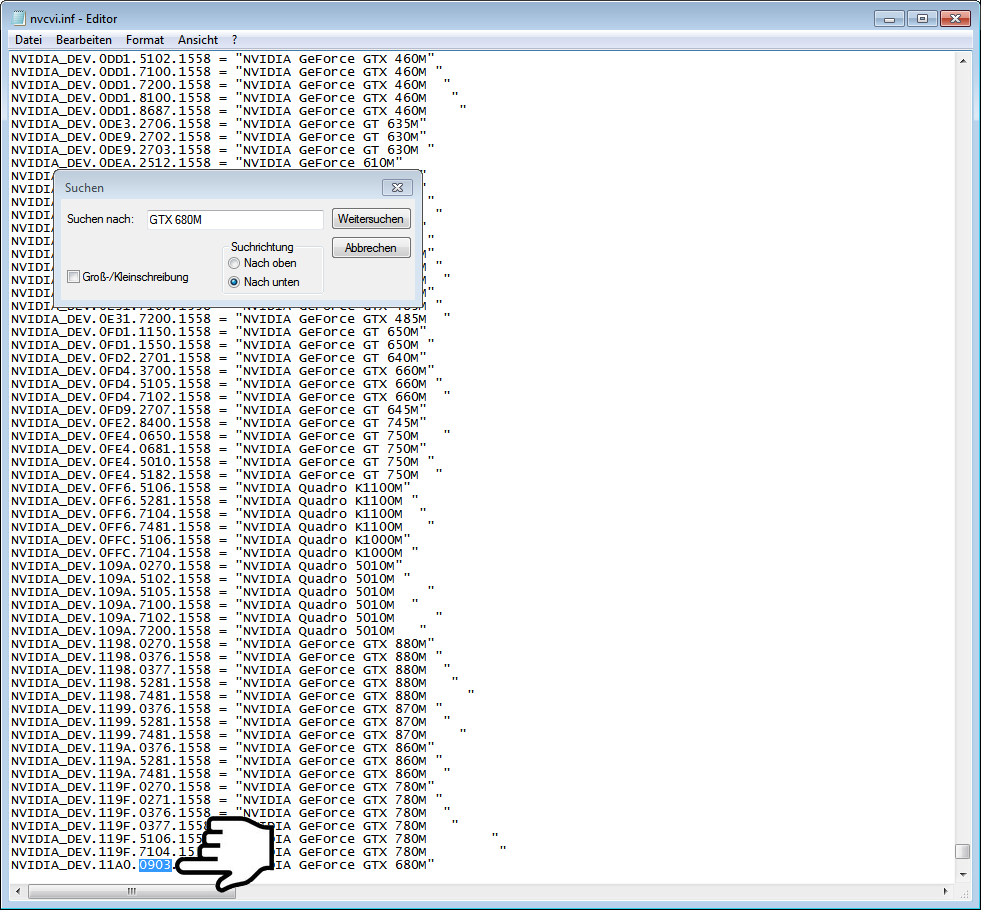Screen dimensions: 981x910
Task: Click the Suchen nach input field
Action: pyautogui.click(x=235, y=220)
